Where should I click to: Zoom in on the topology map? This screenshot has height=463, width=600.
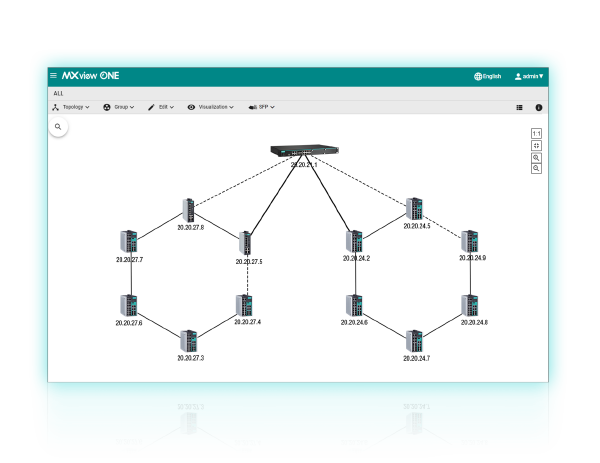[537, 157]
